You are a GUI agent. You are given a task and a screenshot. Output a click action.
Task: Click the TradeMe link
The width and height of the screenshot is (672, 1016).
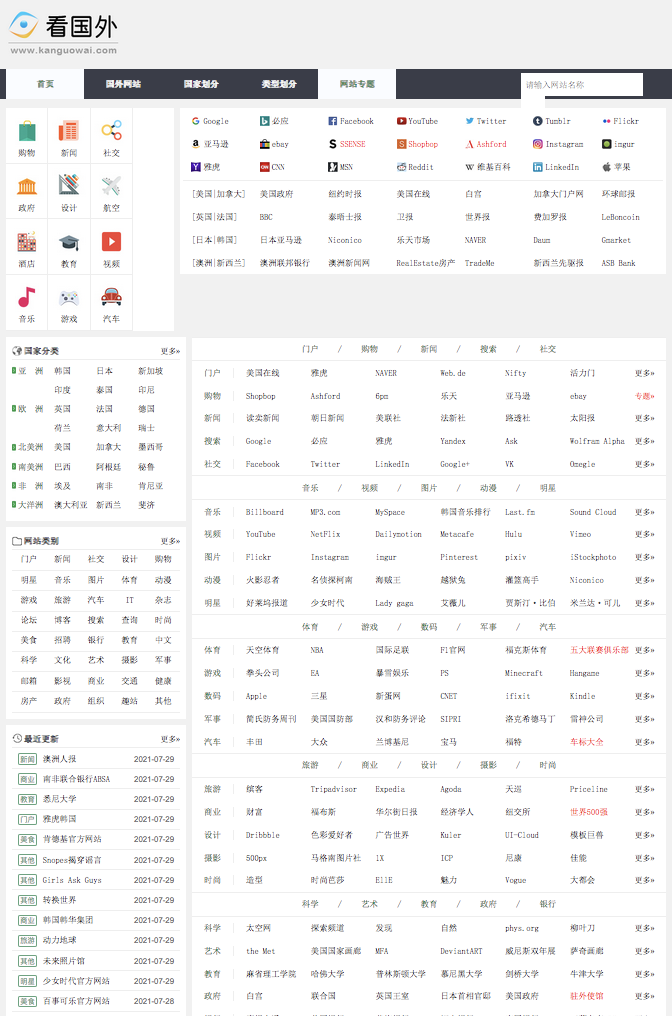point(480,263)
